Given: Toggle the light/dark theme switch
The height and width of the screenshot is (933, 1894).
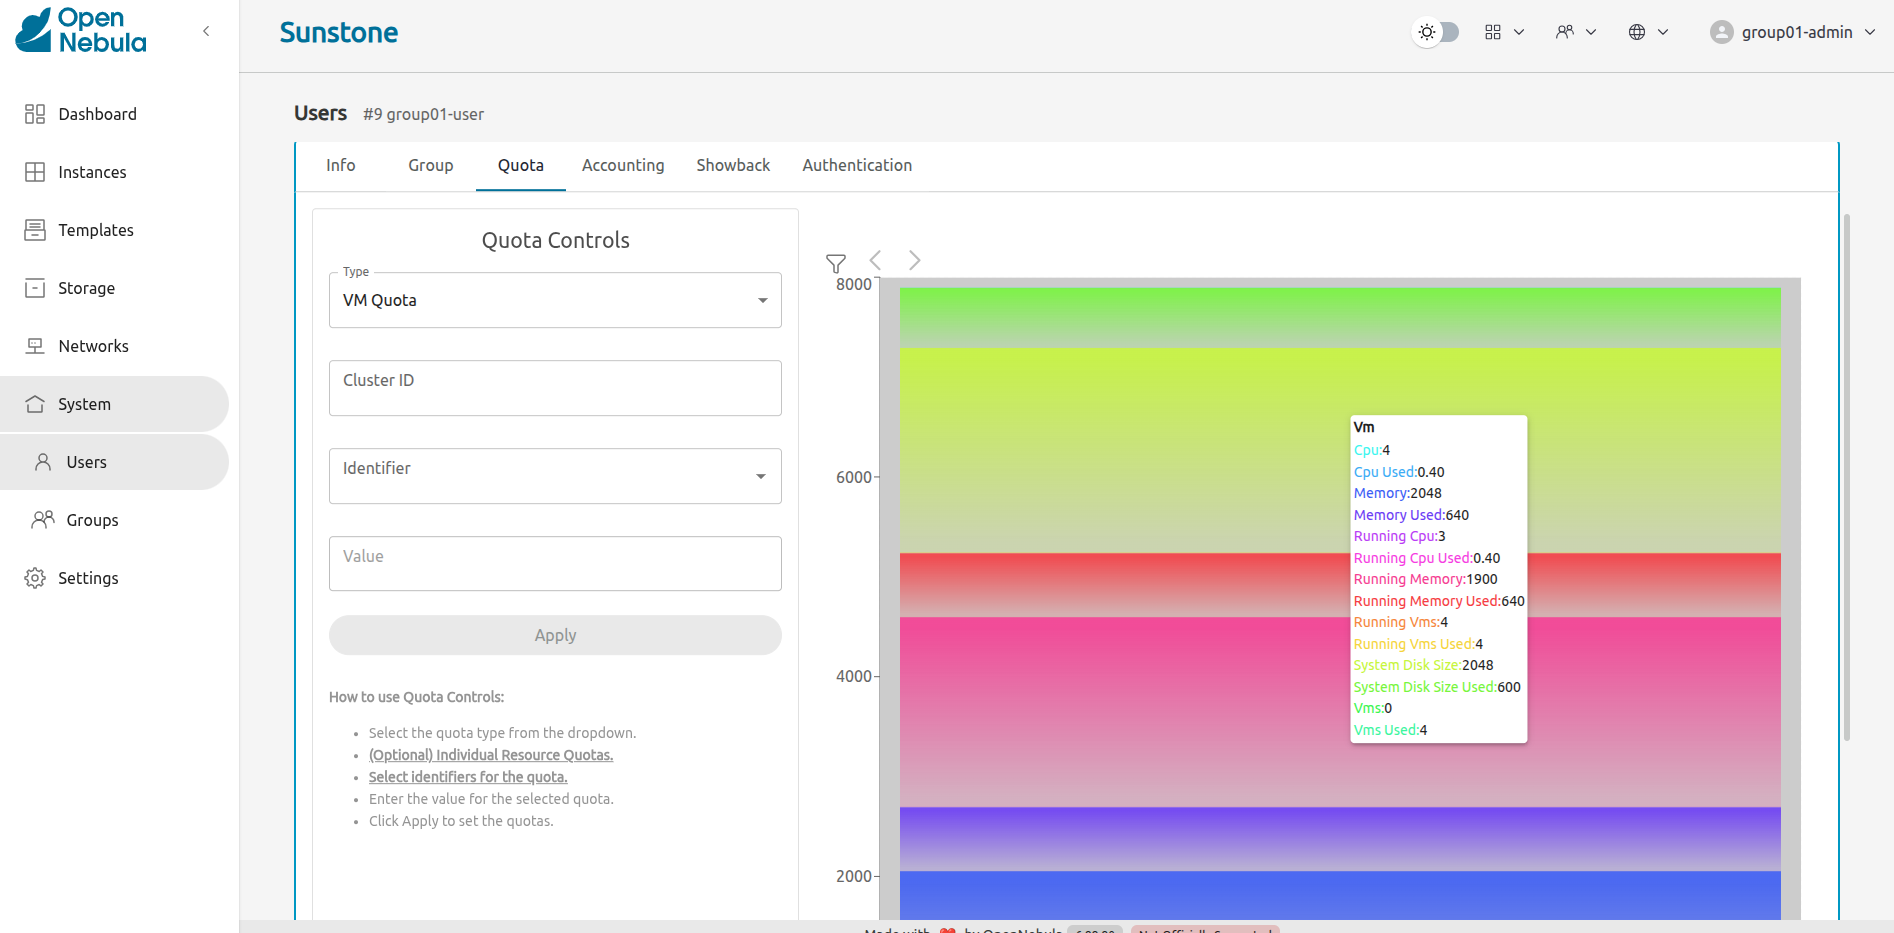Looking at the screenshot, I should [x=1436, y=32].
